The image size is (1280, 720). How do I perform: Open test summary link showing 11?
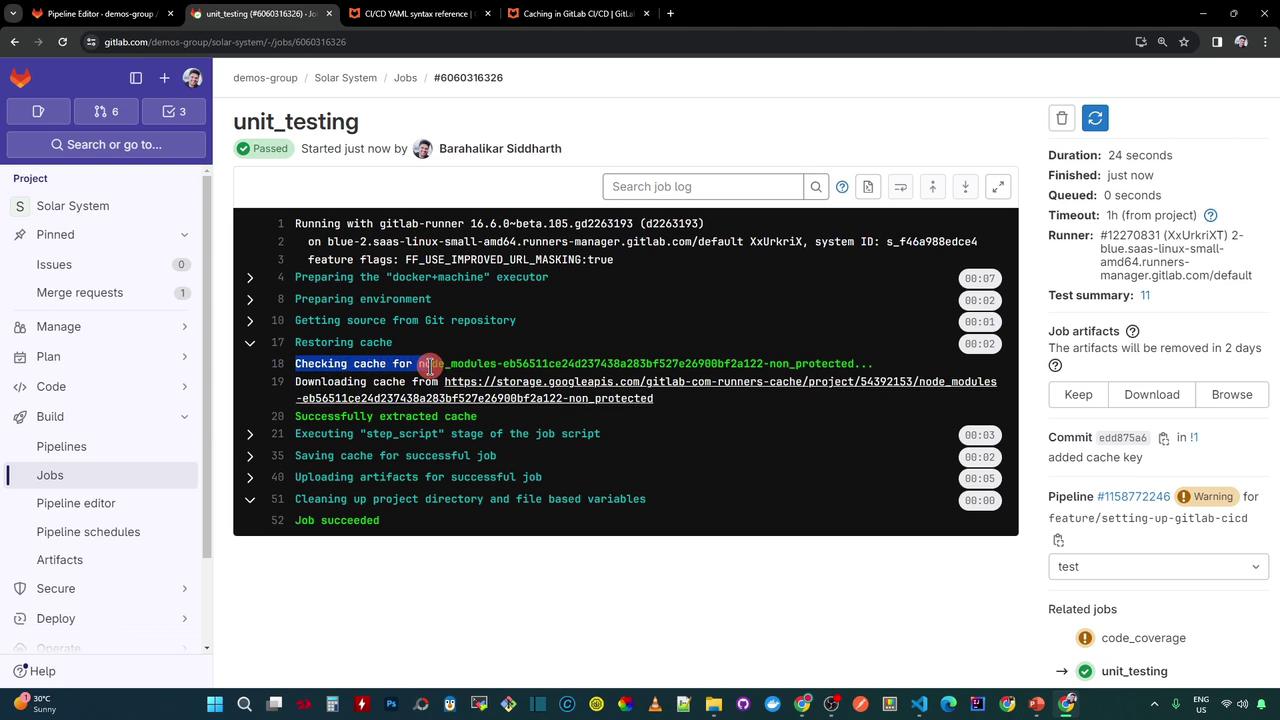[x=1145, y=296]
